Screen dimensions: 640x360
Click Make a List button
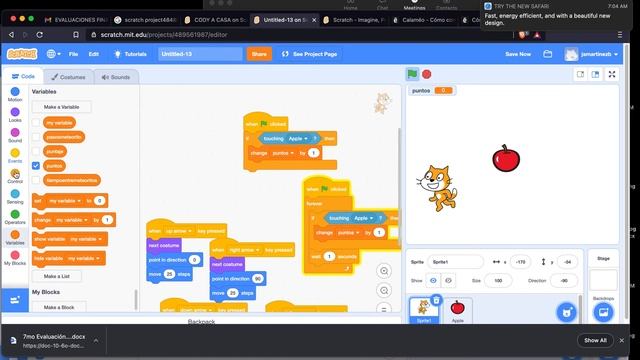(57, 276)
